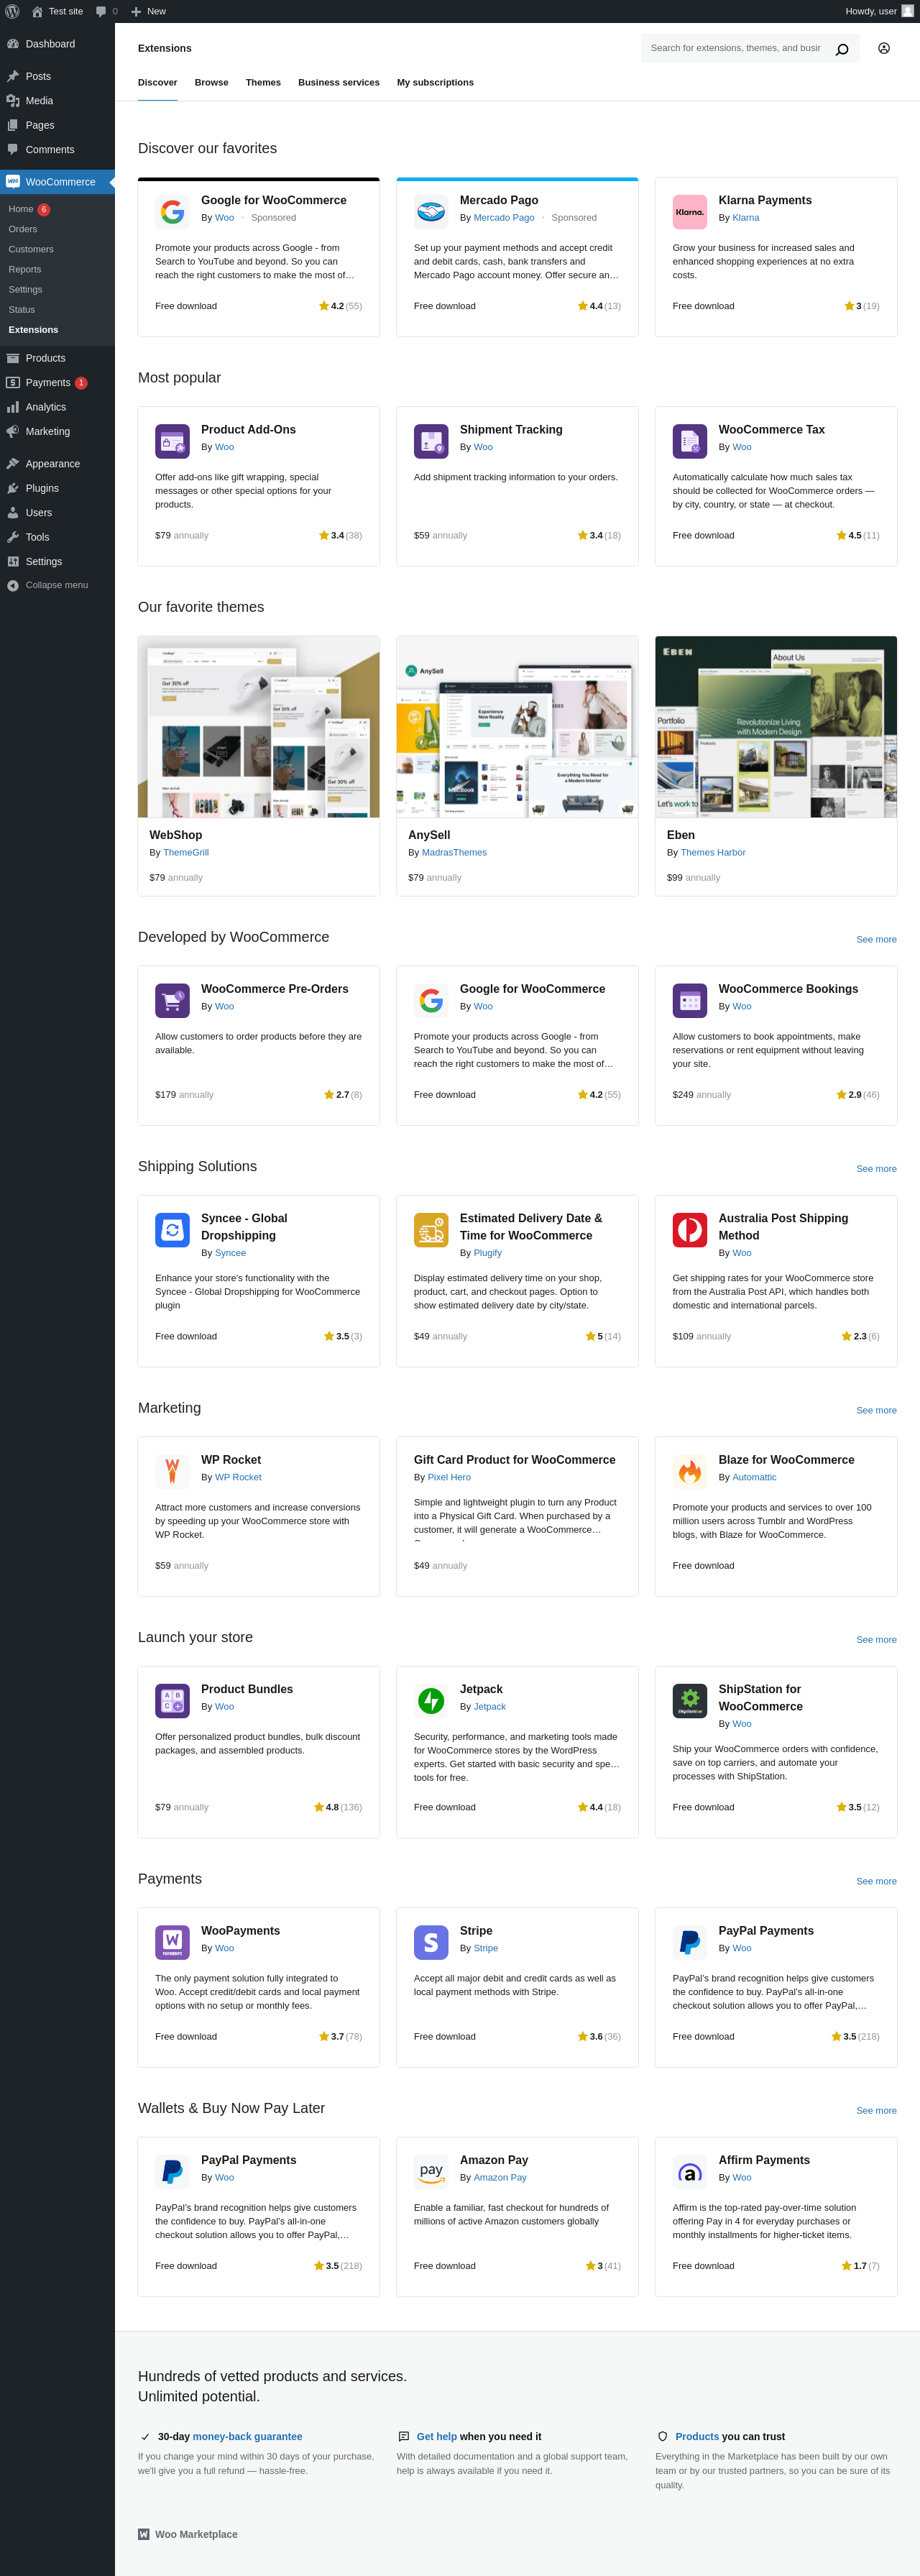The width and height of the screenshot is (920, 2576).
Task: Click the Shipment Tracking extension icon
Action: tap(431, 441)
